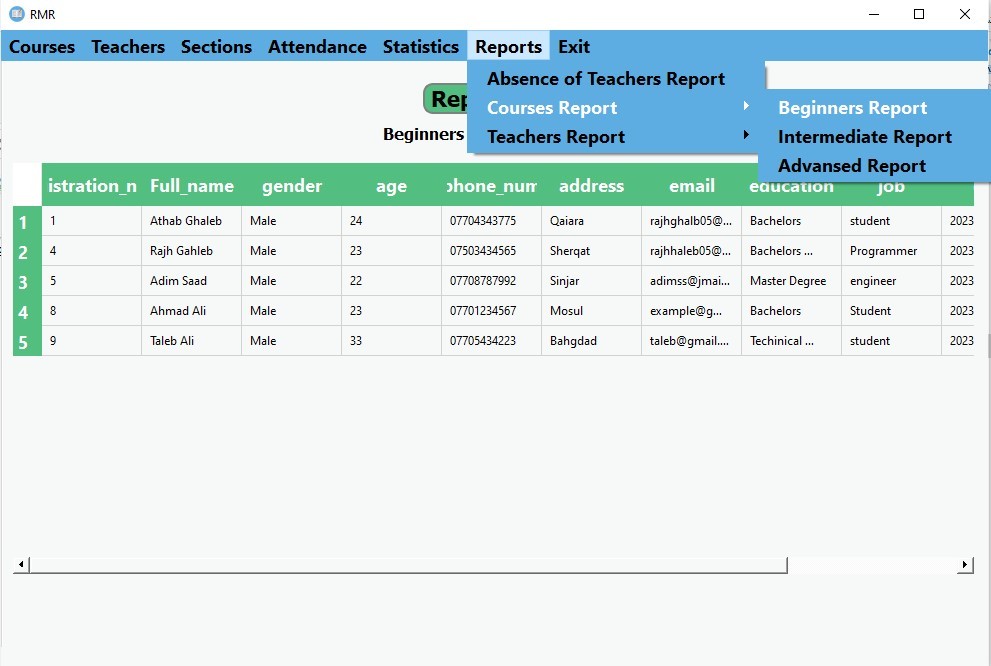Click the horizontal scrollbar thumb
The image size is (991, 666).
coord(408,564)
